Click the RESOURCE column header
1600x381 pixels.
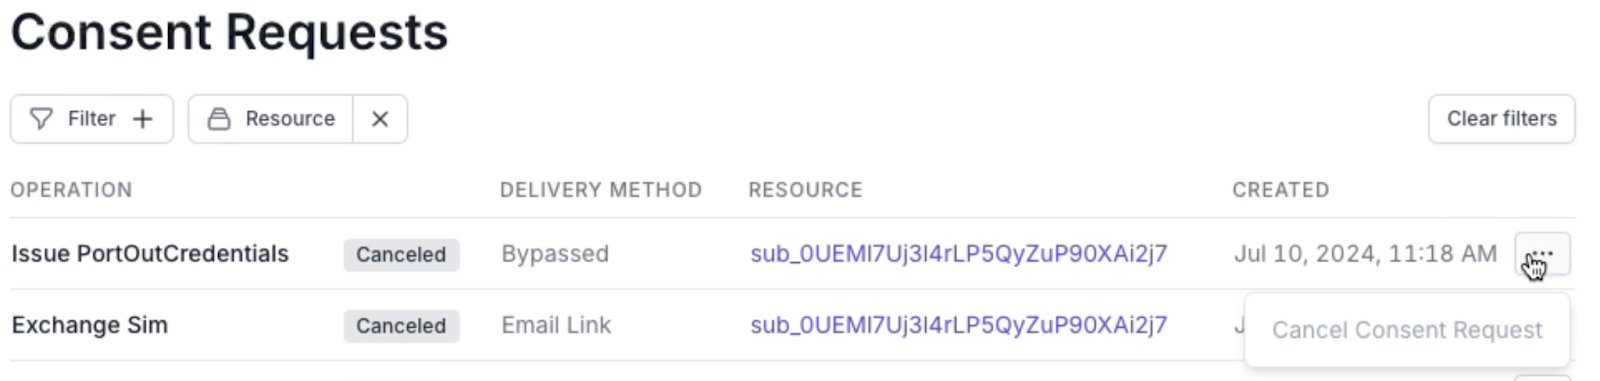pos(805,190)
